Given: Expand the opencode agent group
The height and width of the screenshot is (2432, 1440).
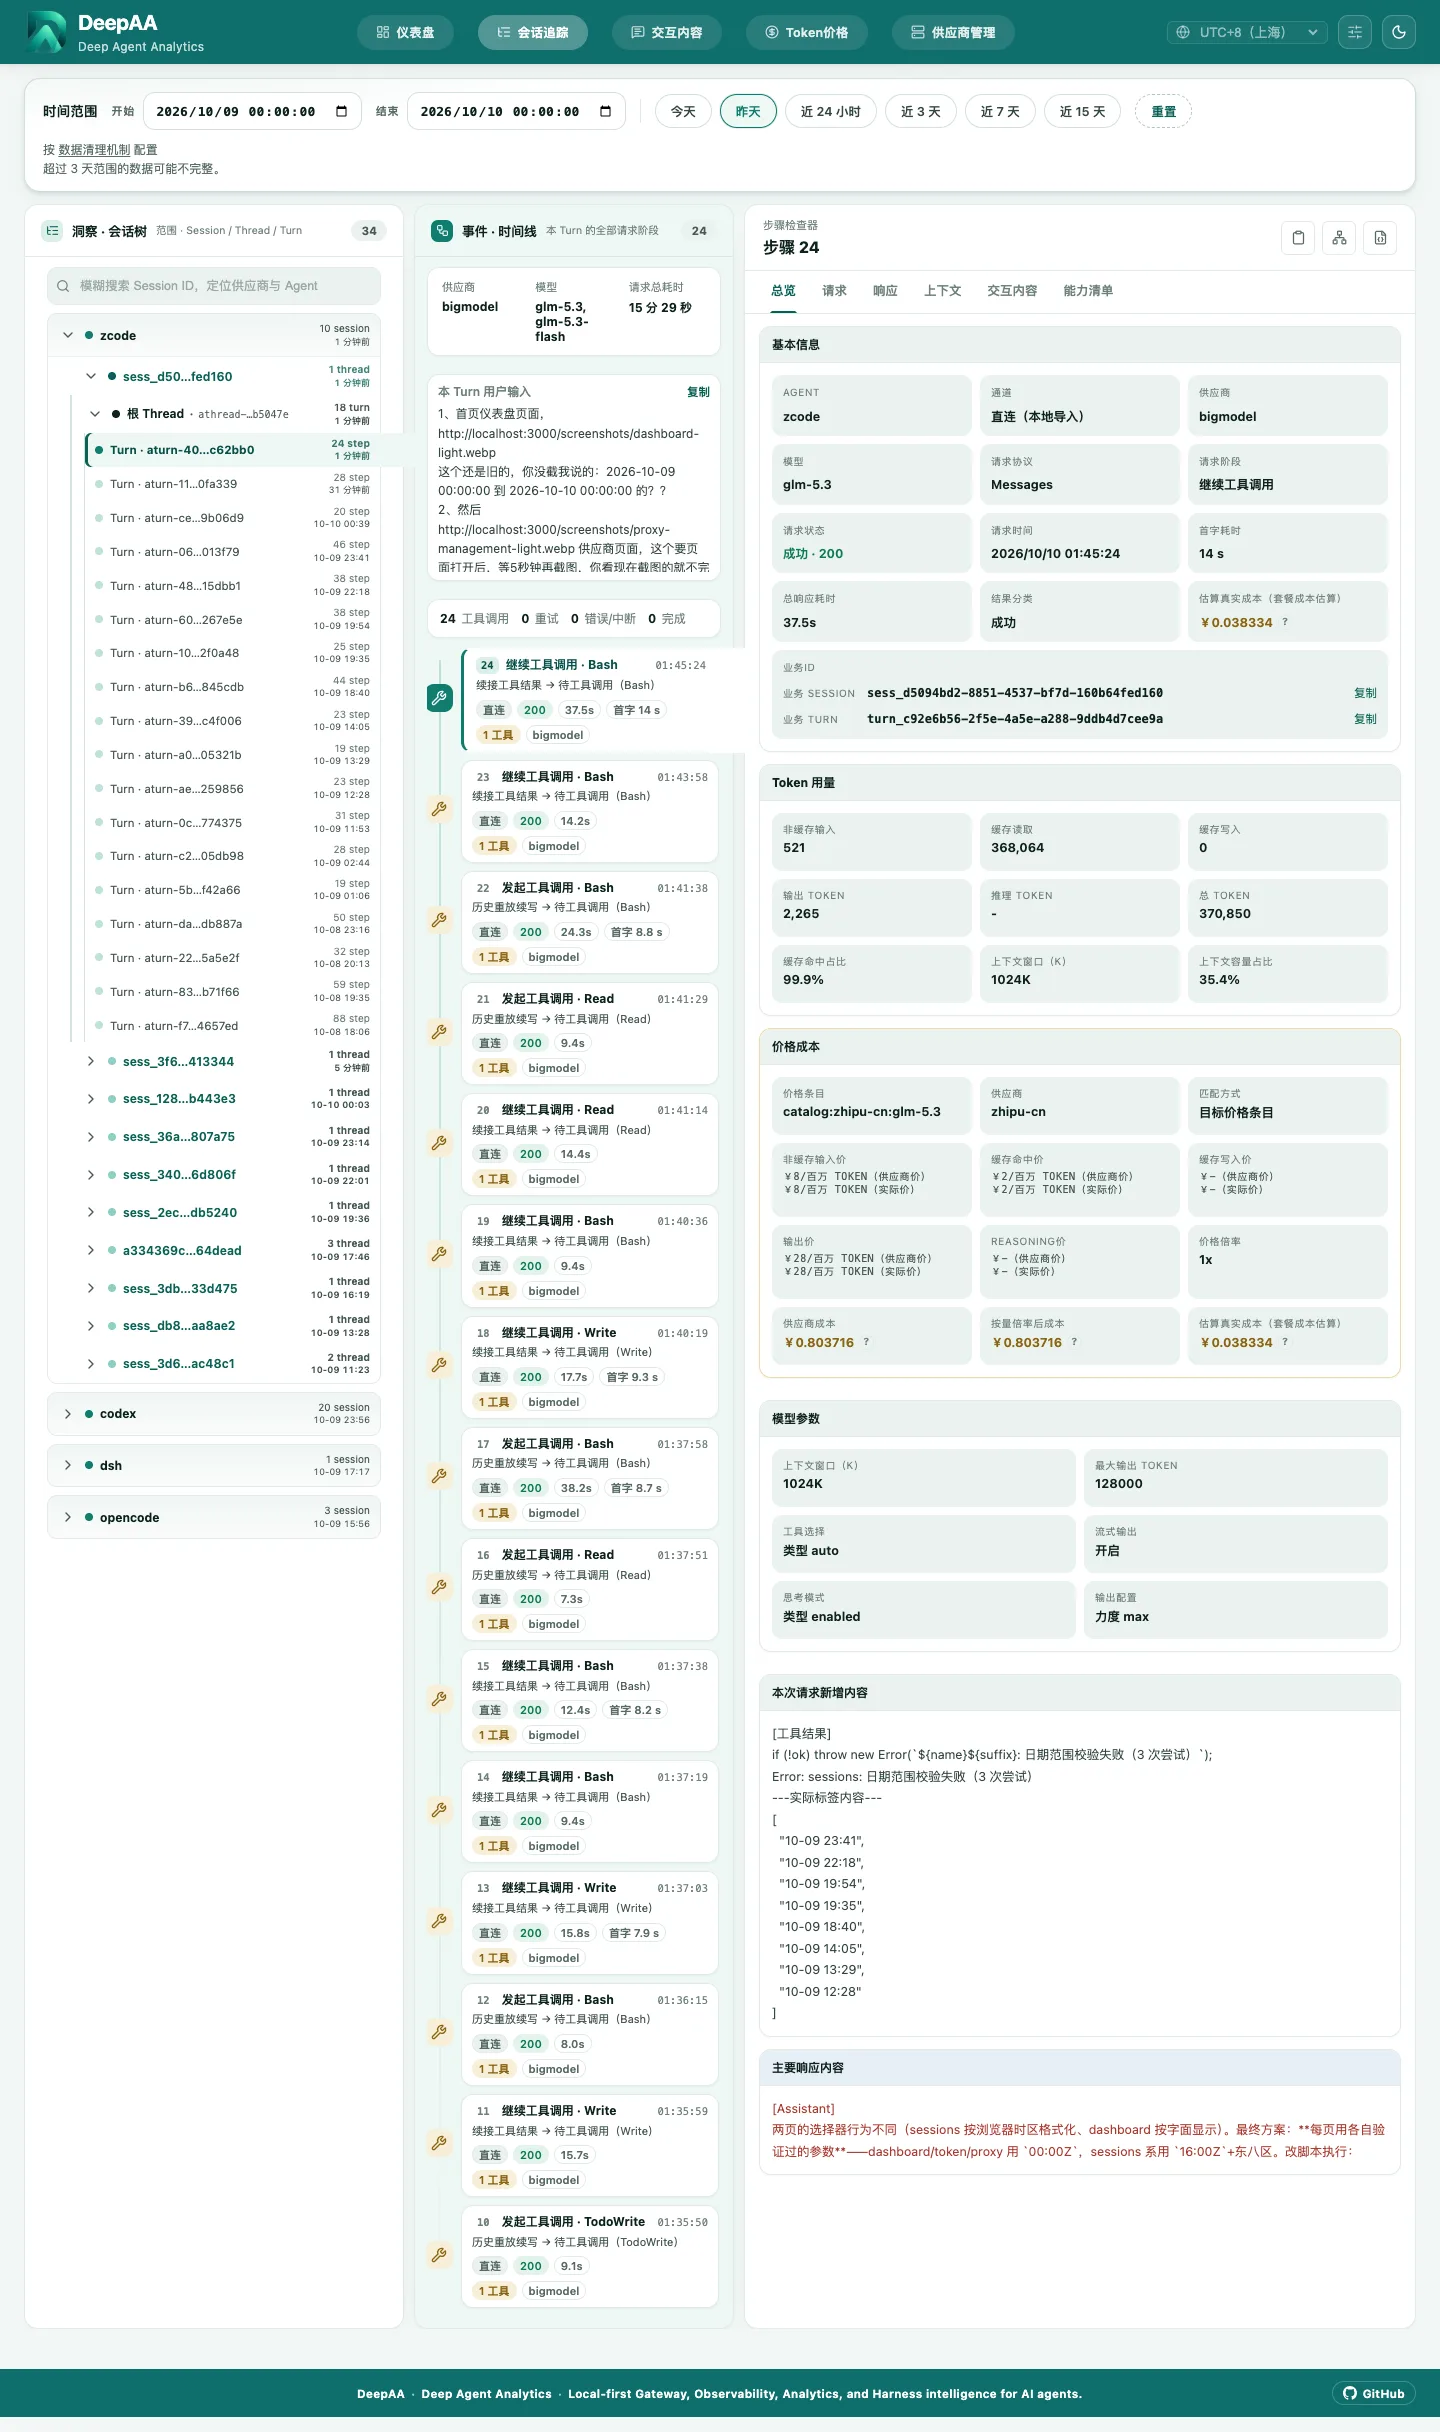Looking at the screenshot, I should click(x=68, y=1517).
